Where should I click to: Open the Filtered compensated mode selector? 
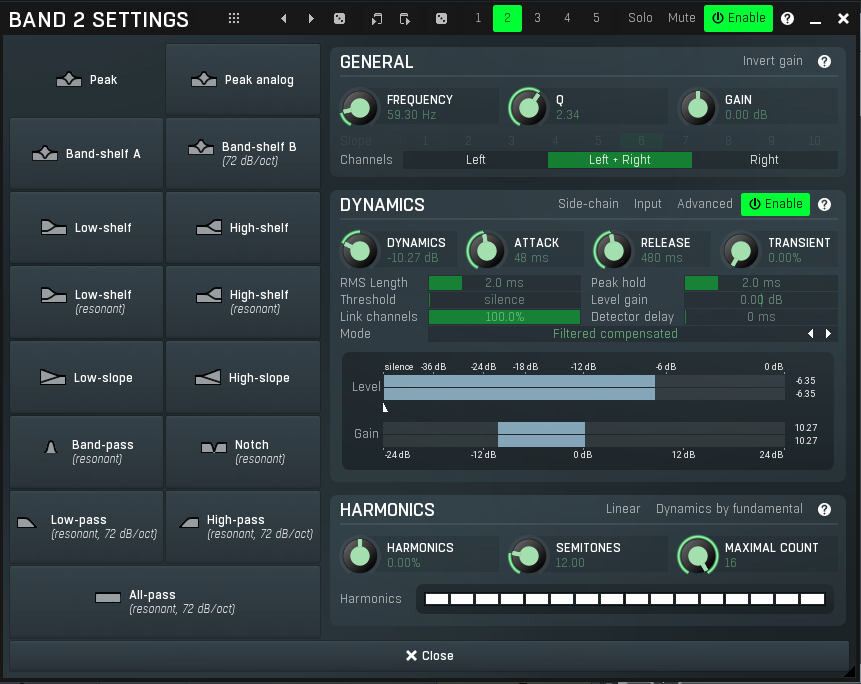coord(615,334)
